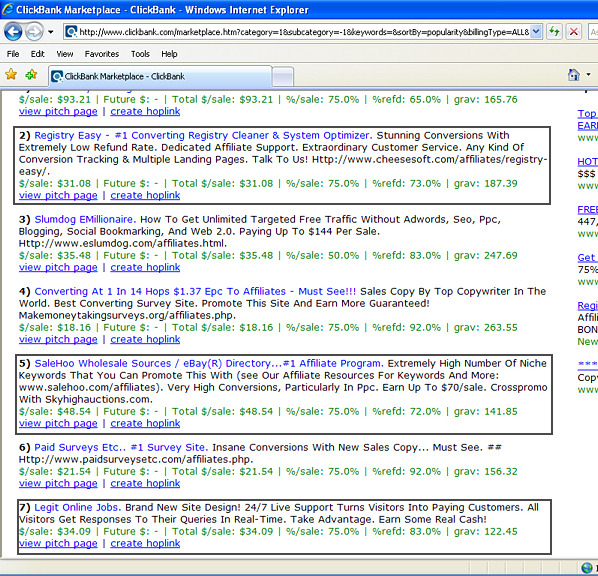Open SaleHoo Wholesale Sources title link
Image resolution: width=598 pixels, height=576 pixels.
pyautogui.click(x=209, y=364)
